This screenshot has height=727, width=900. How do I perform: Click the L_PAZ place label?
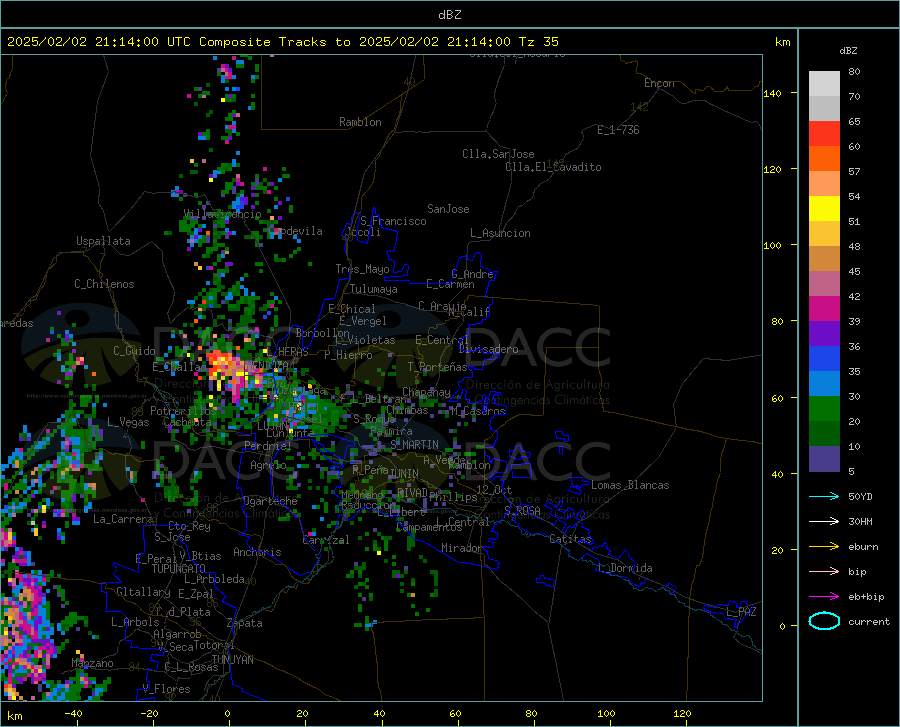741,612
